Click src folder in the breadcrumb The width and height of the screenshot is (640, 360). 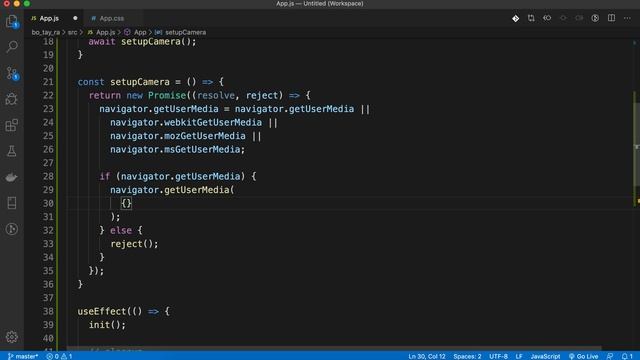point(72,32)
